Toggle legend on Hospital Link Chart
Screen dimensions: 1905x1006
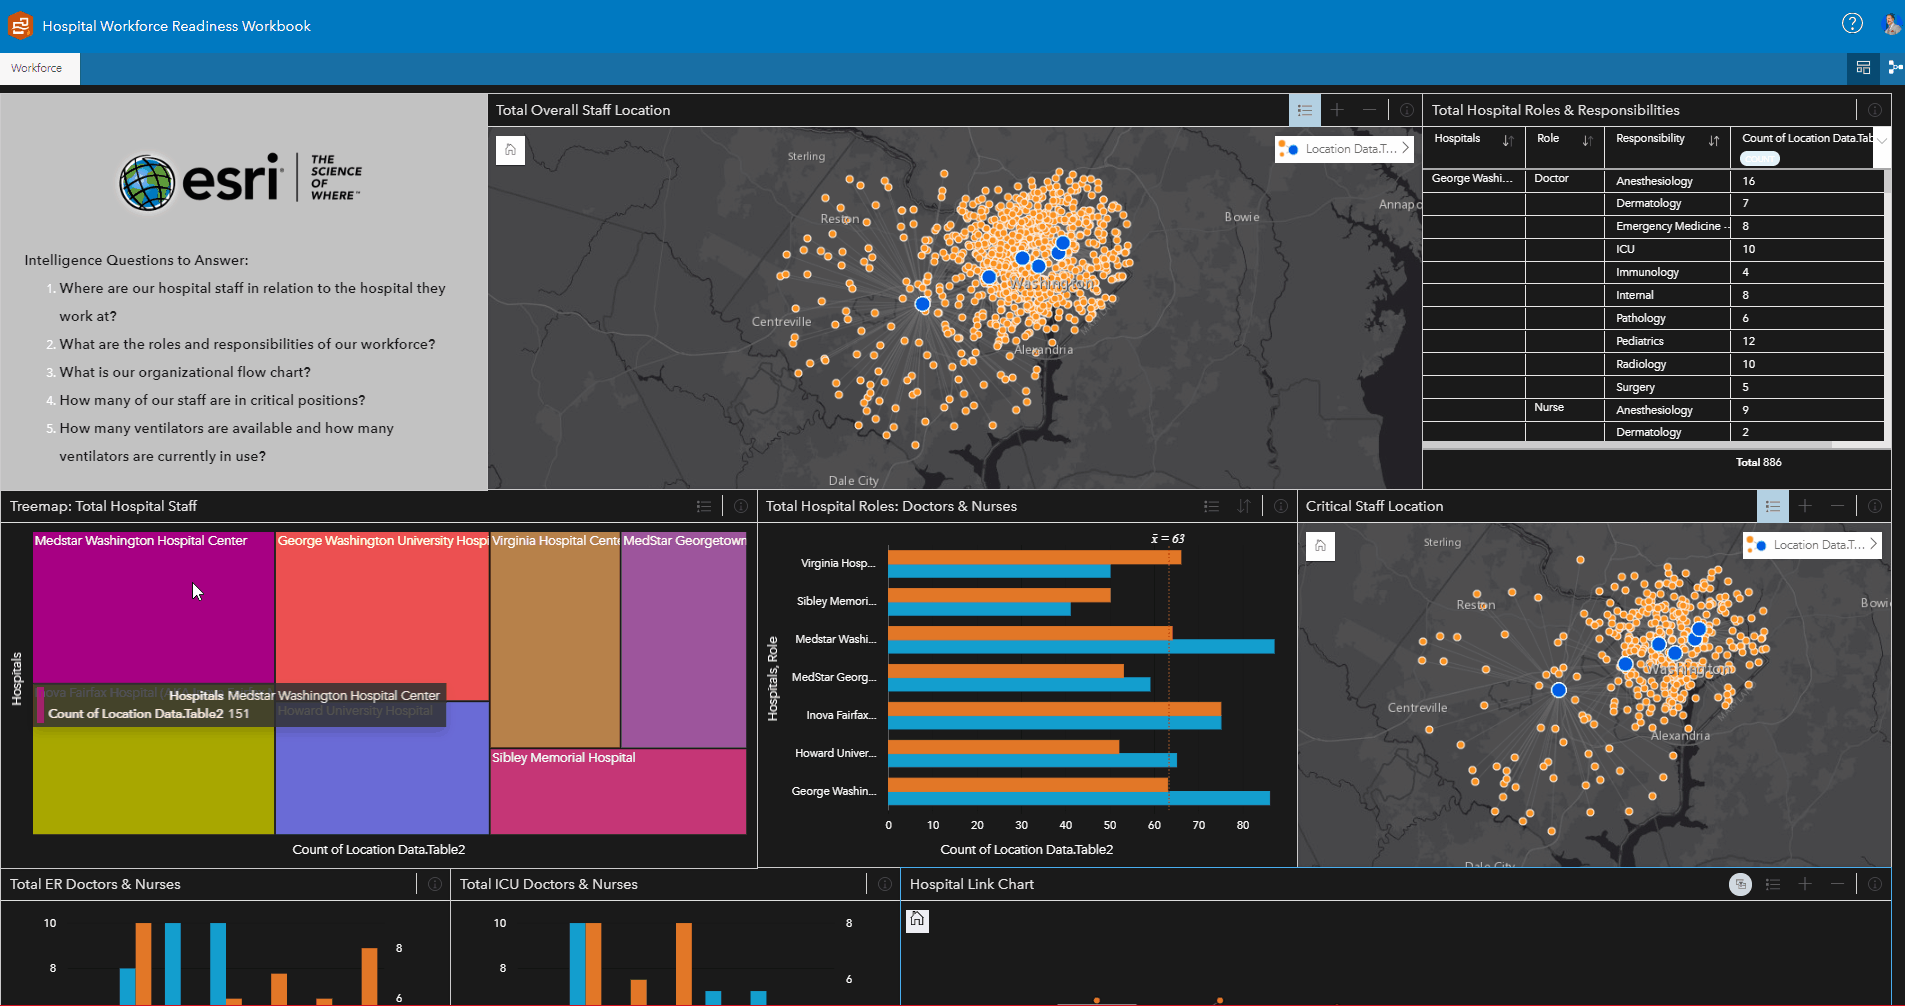[1773, 884]
